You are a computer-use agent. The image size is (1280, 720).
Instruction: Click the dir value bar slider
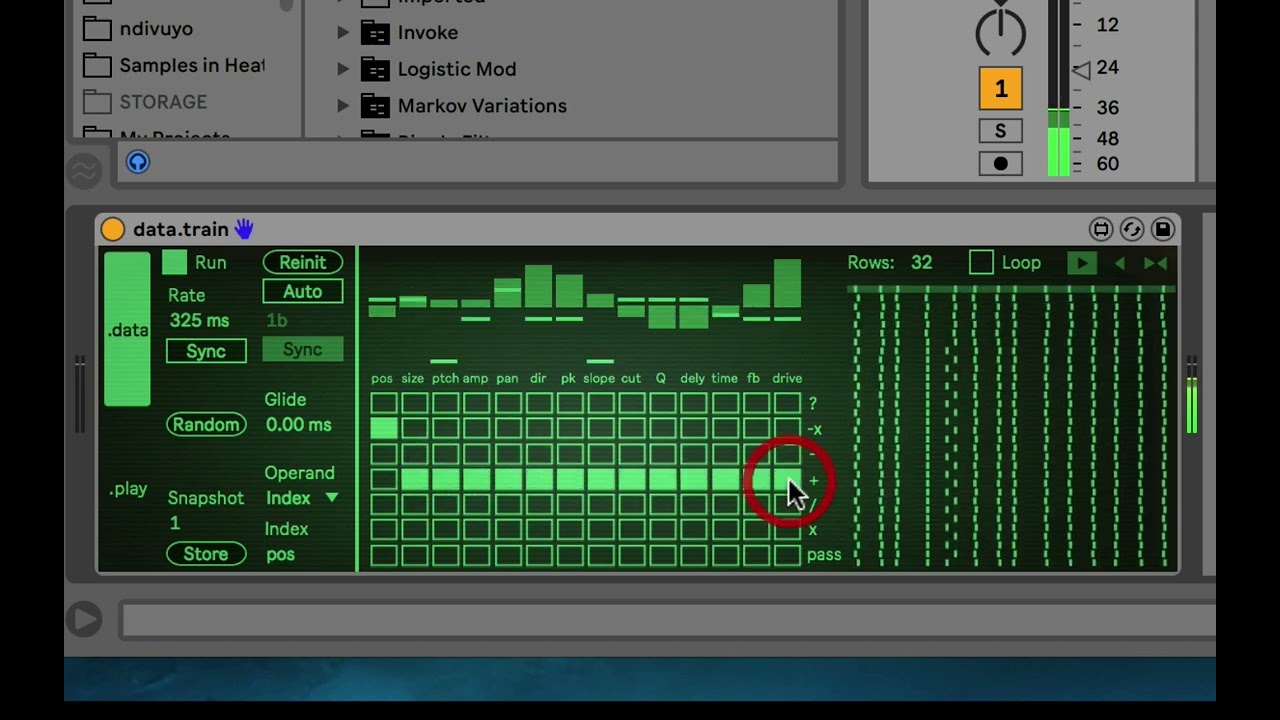(539, 310)
